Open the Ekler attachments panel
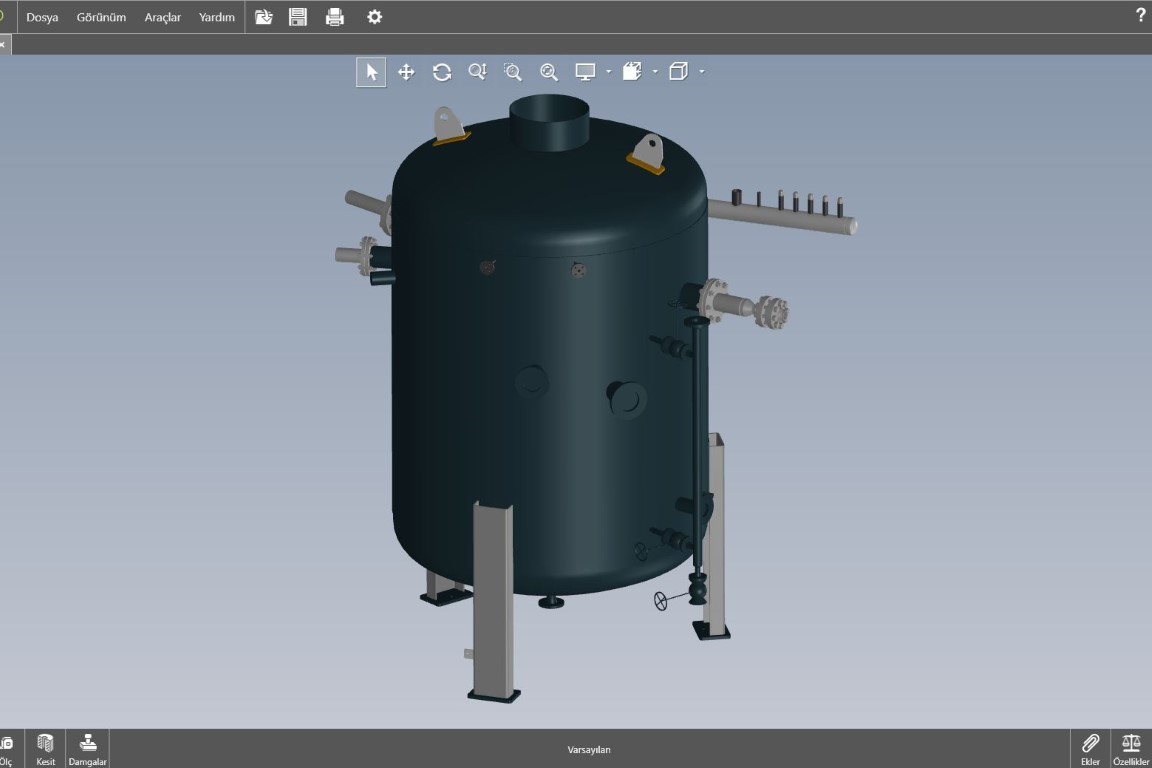 [x=1090, y=750]
